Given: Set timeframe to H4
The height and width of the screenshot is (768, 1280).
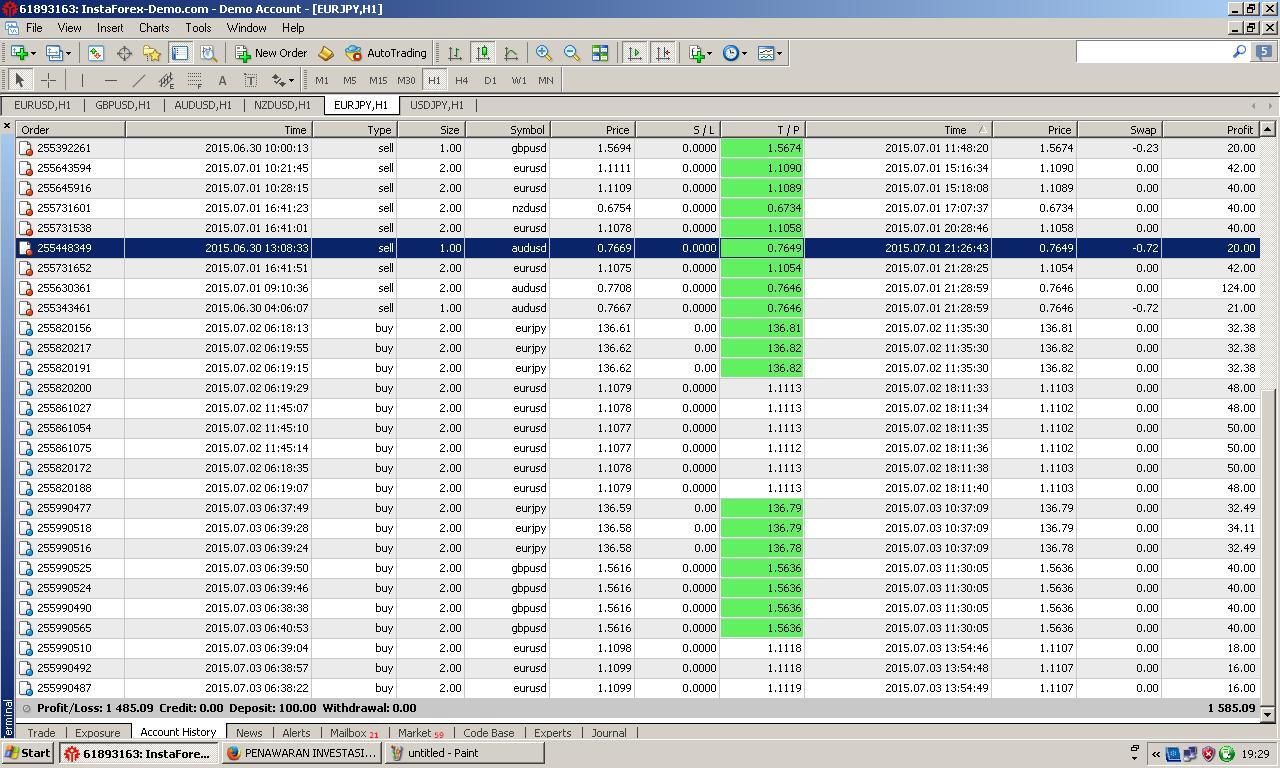Looking at the screenshot, I should [461, 80].
